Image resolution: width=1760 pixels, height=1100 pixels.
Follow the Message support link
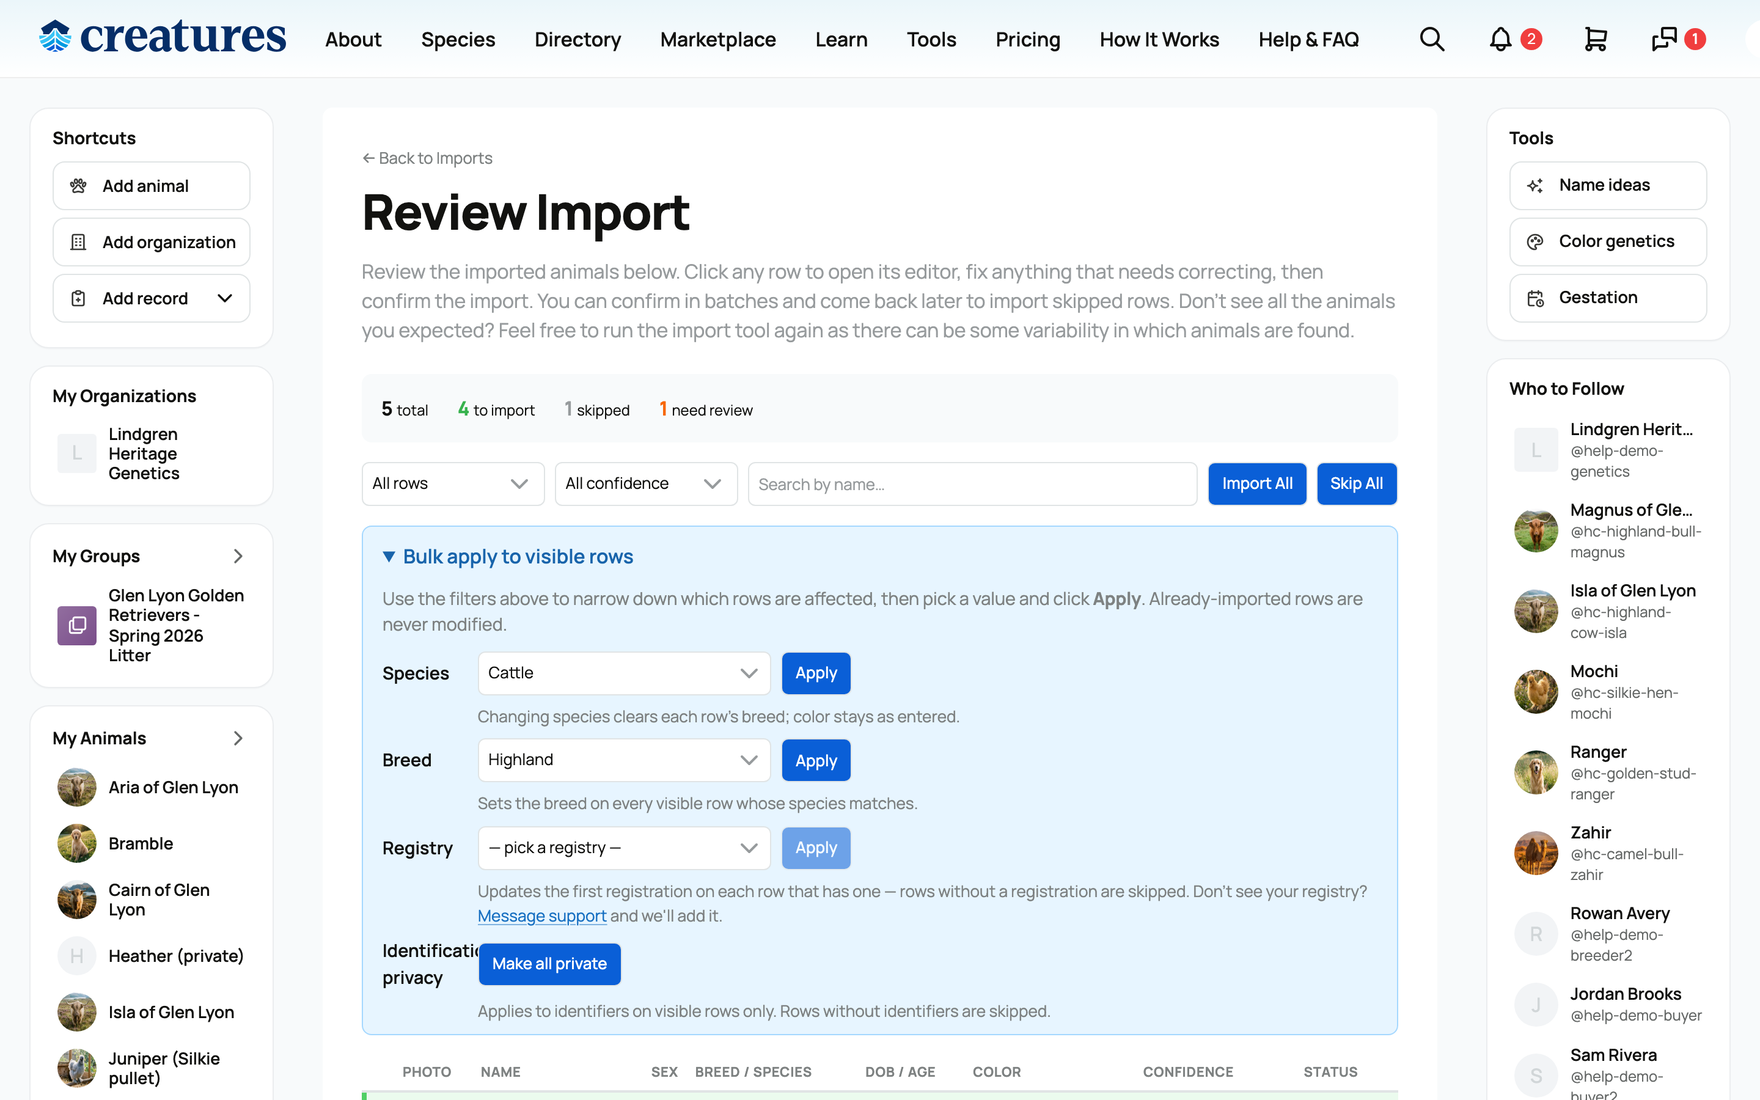tap(542, 916)
